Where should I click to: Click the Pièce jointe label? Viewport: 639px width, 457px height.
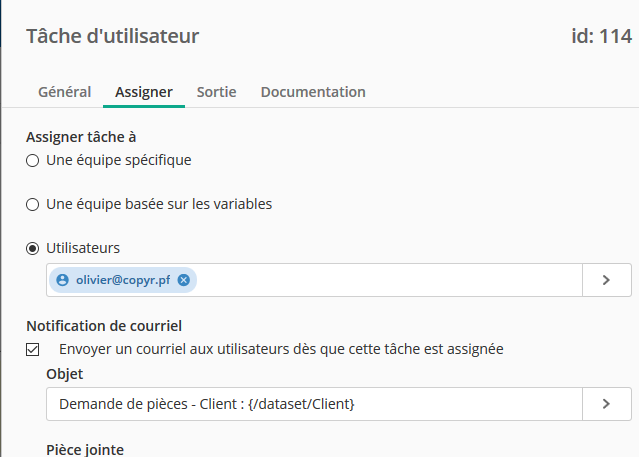point(85,450)
